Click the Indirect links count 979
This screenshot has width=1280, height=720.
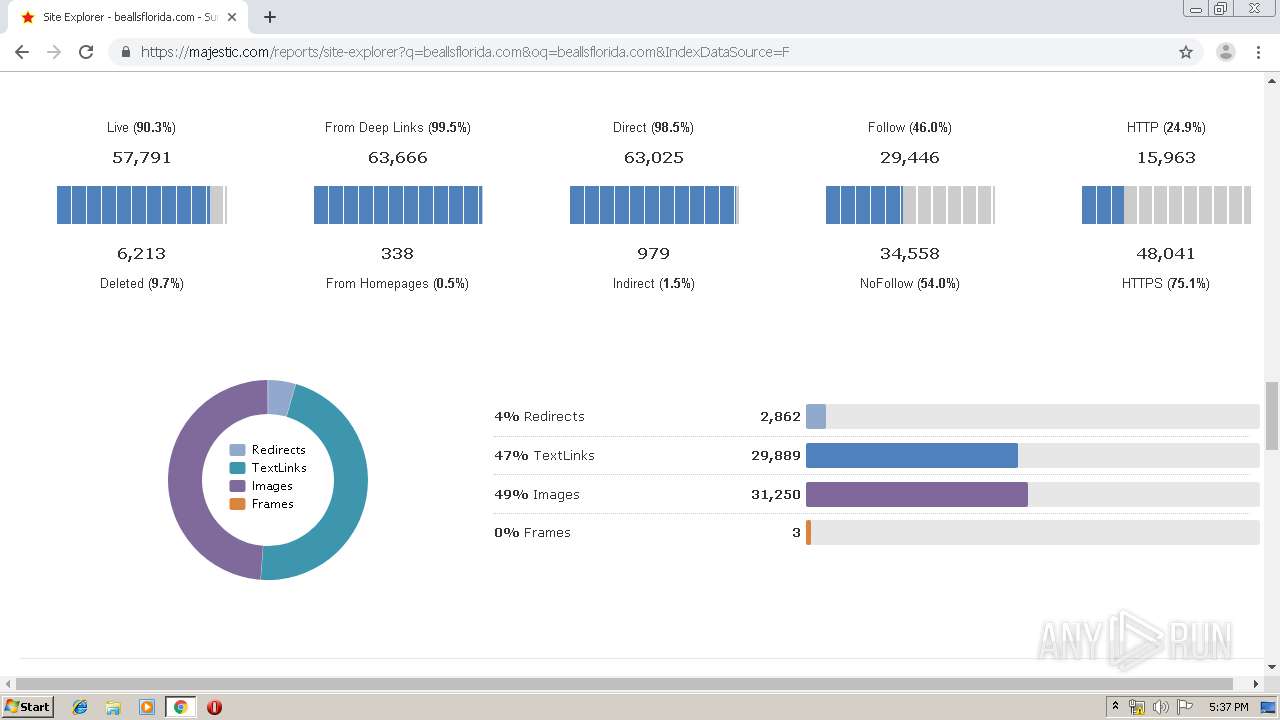tap(654, 253)
